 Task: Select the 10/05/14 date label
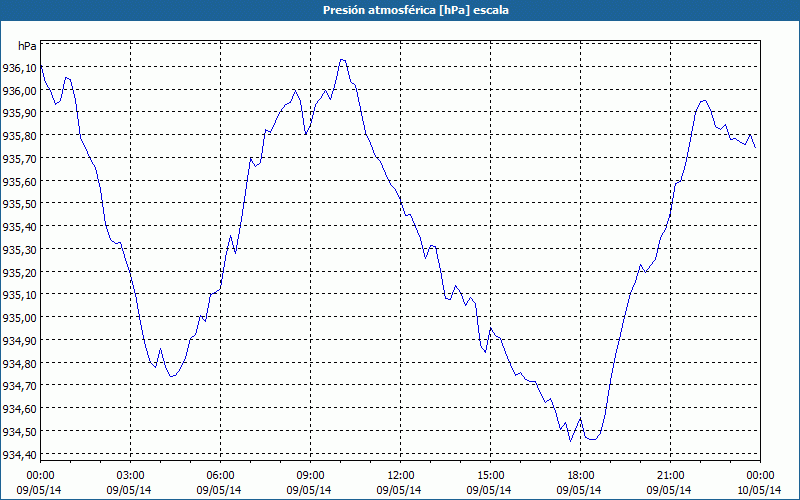click(759, 490)
